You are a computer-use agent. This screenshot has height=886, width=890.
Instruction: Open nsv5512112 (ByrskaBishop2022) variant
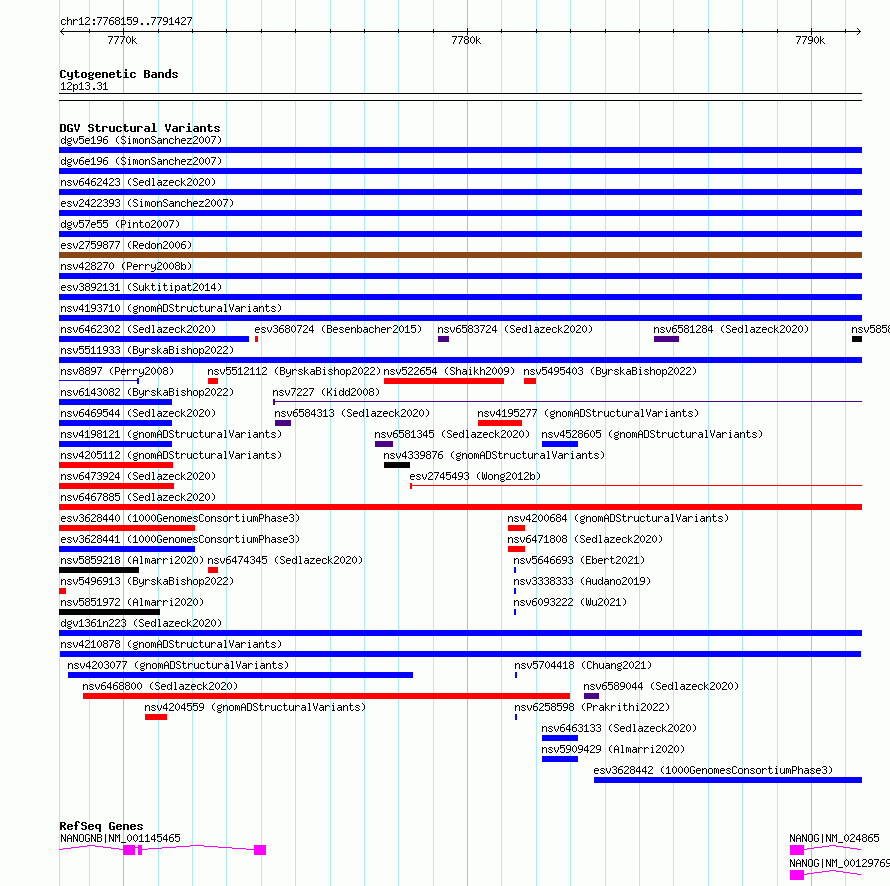294,371
